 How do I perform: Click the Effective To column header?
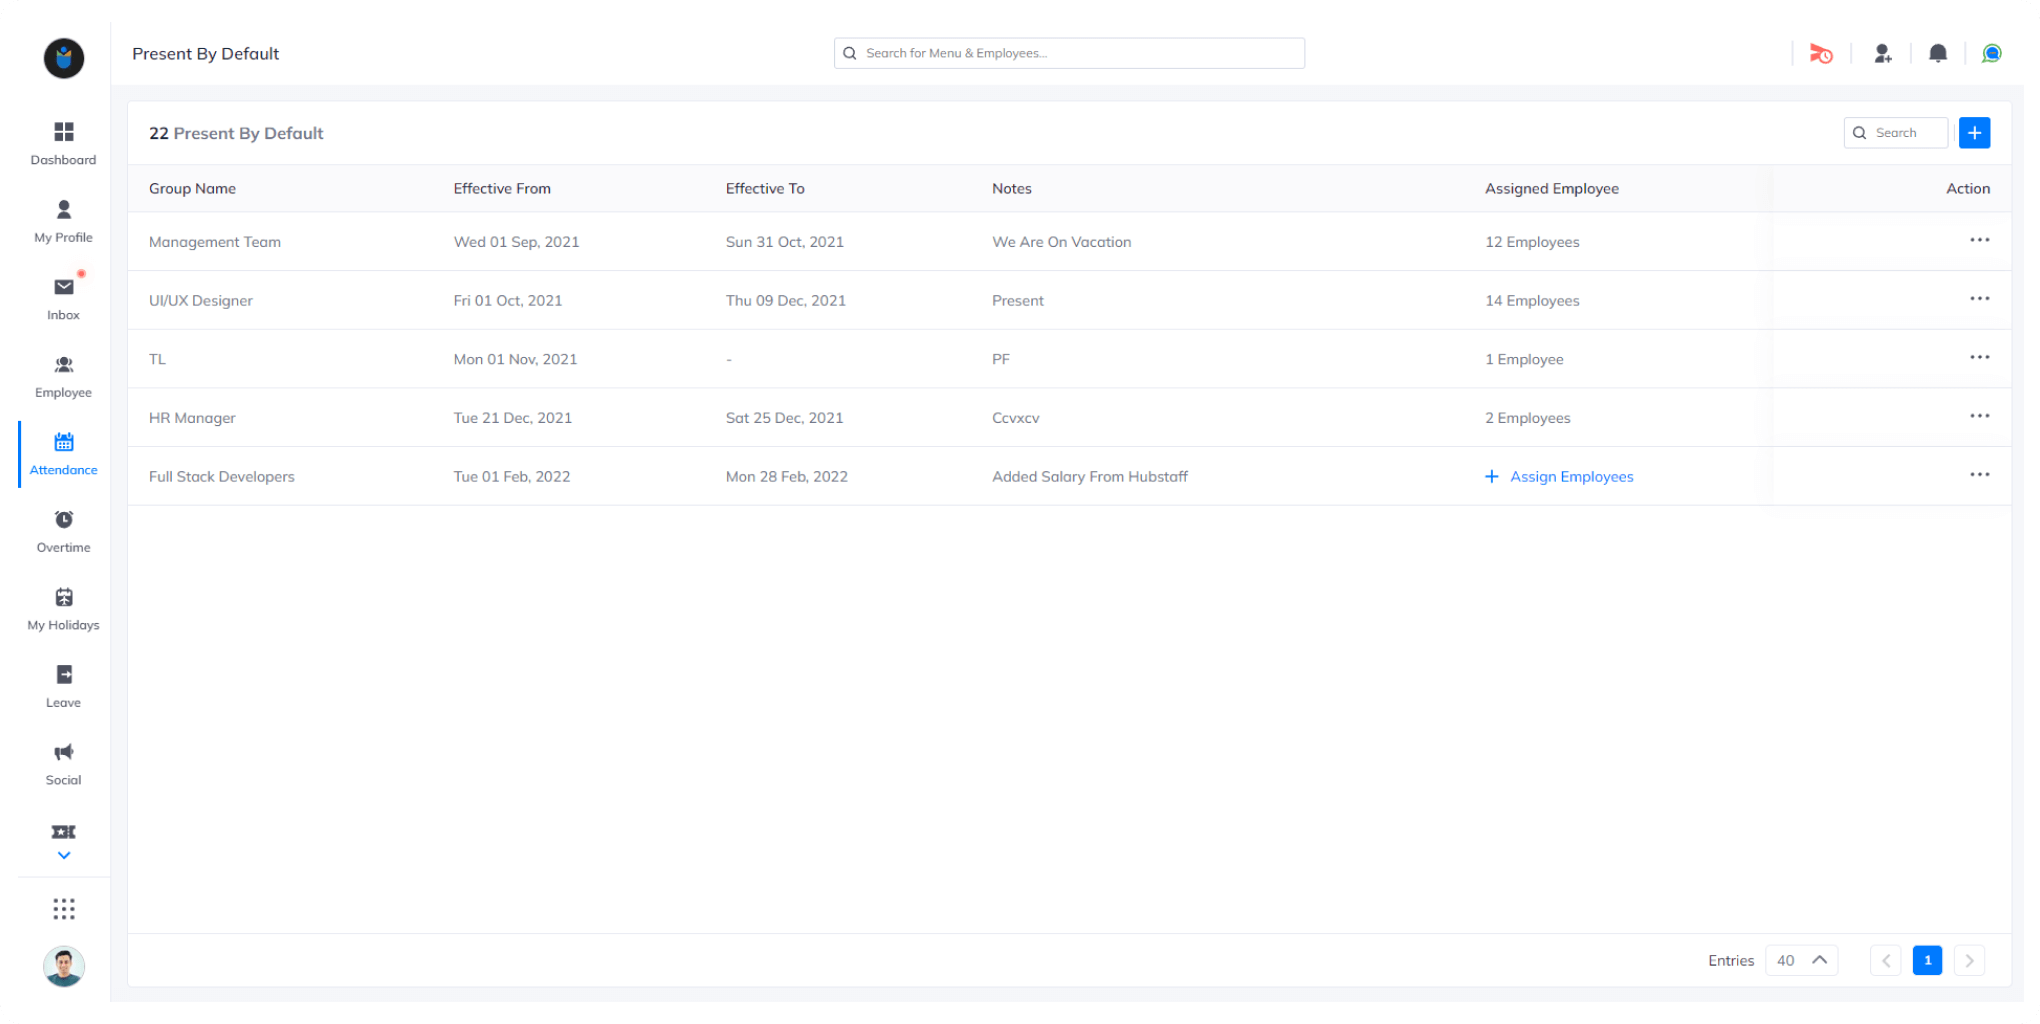tap(765, 189)
